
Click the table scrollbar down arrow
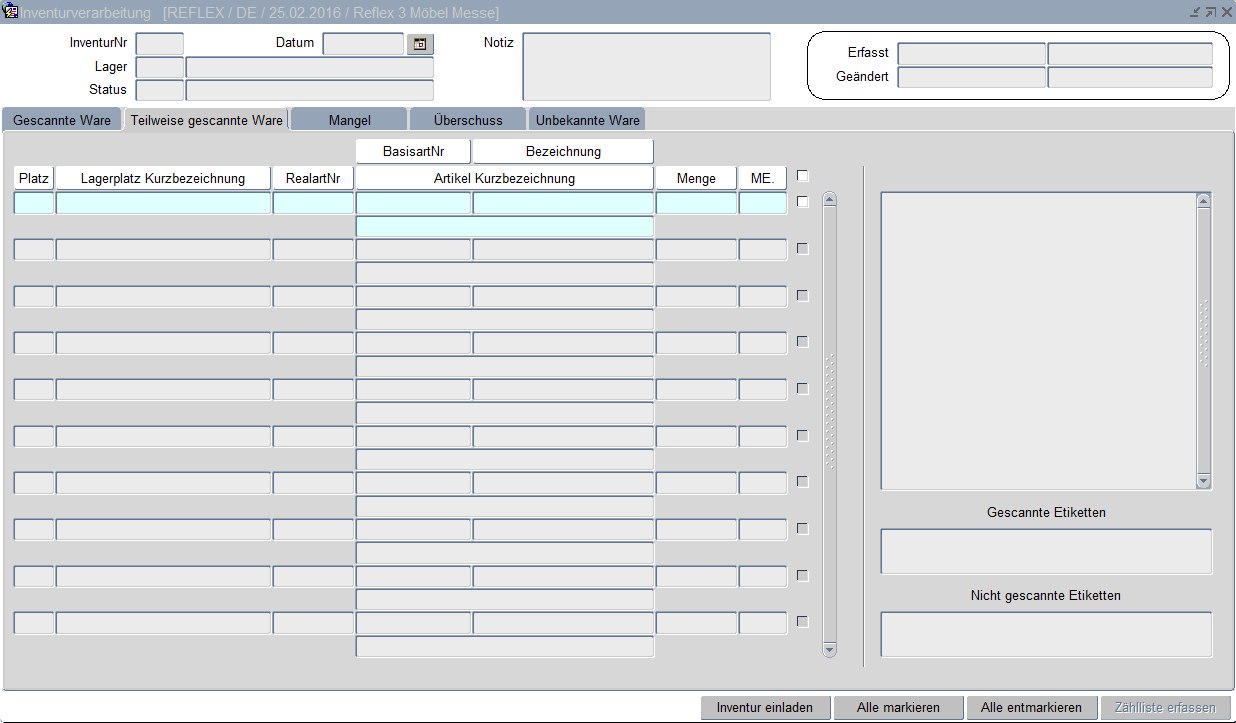click(x=829, y=649)
